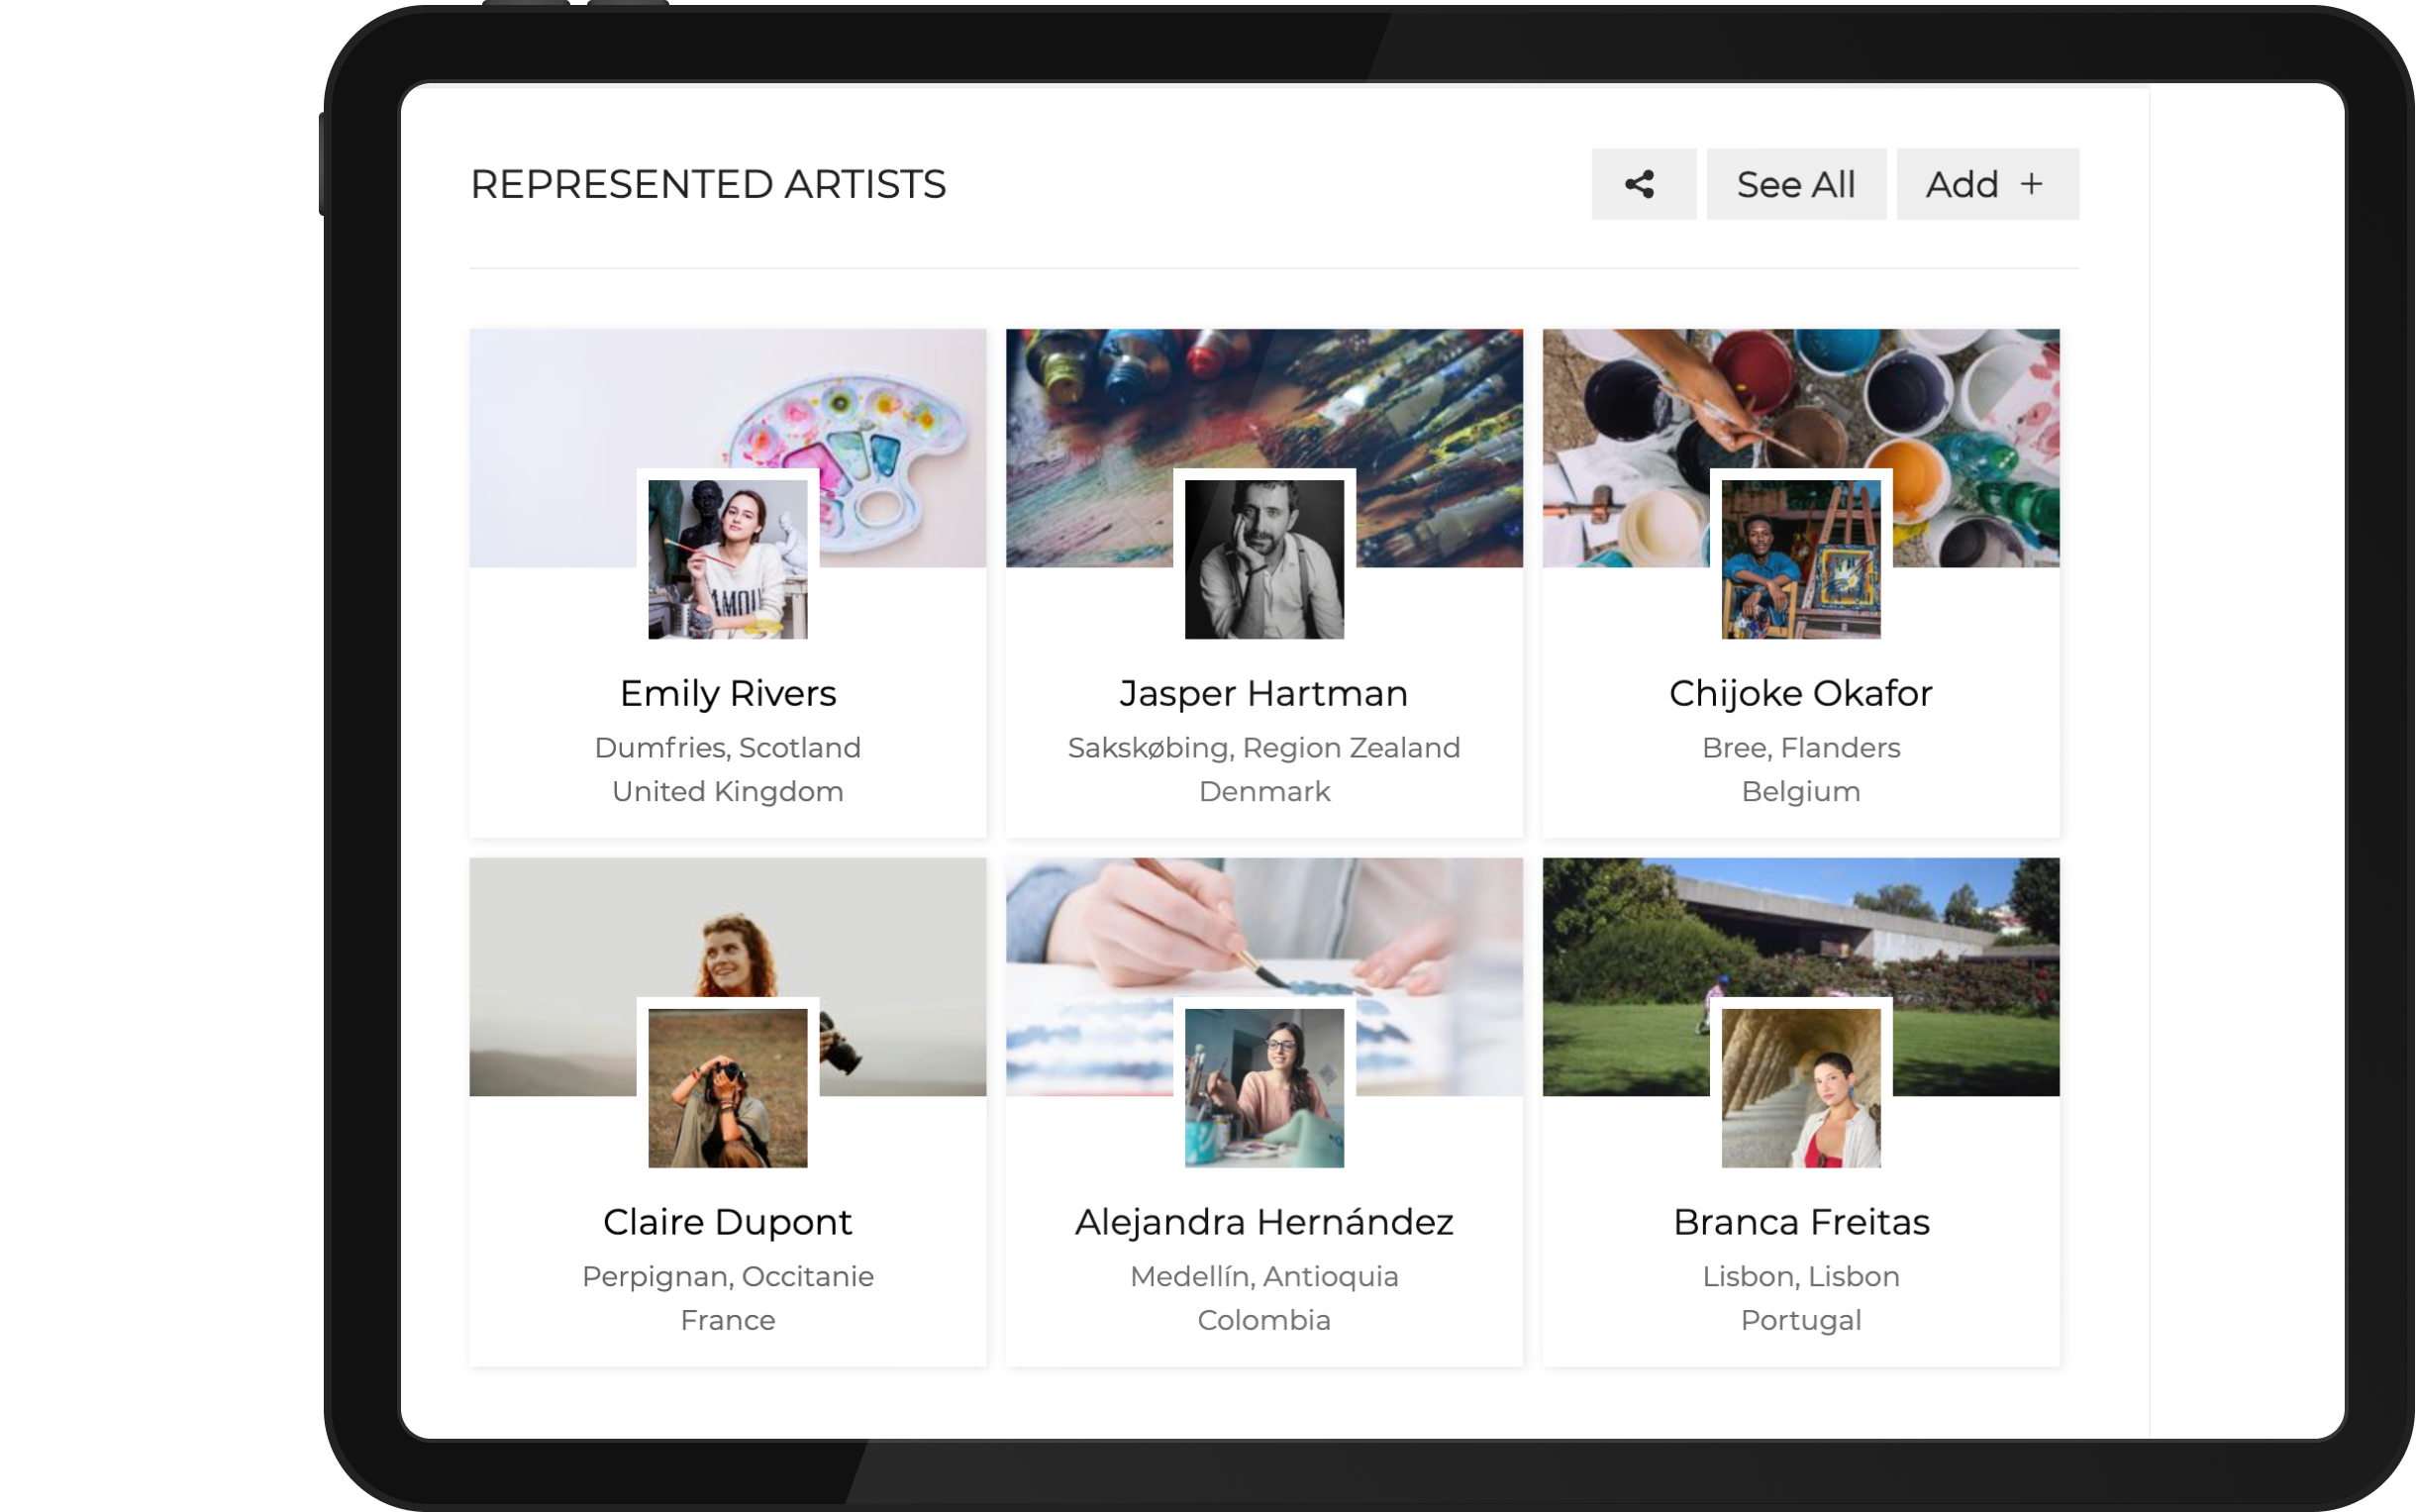Viewport: 2416px width, 1512px height.
Task: Click the "Colombia" country text
Action: click(x=1264, y=1321)
